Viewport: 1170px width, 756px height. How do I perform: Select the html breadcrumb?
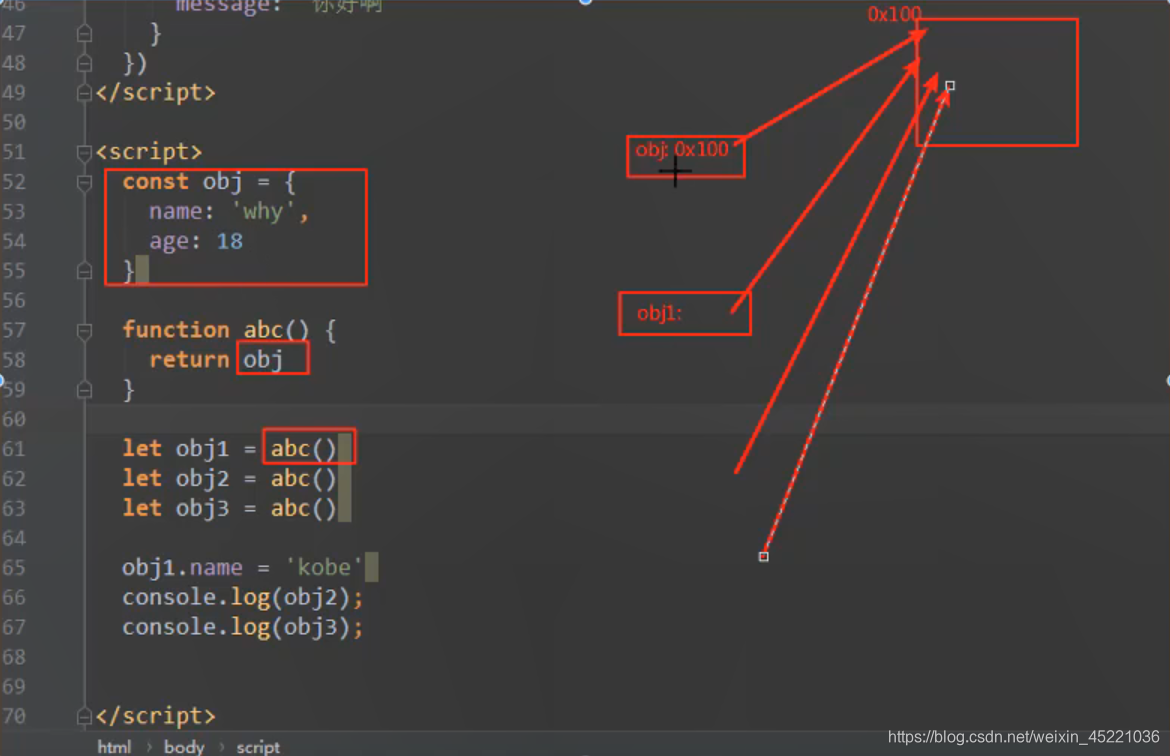[x=114, y=746]
